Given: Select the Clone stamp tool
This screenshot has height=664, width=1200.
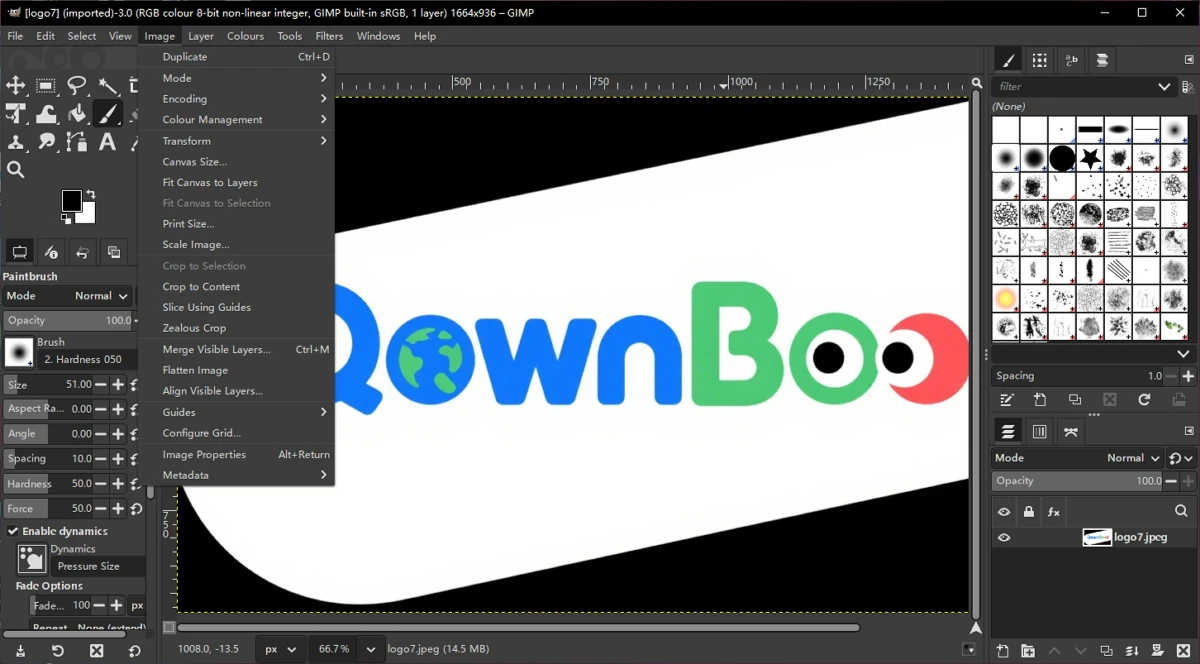Looking at the screenshot, I should 16,142.
